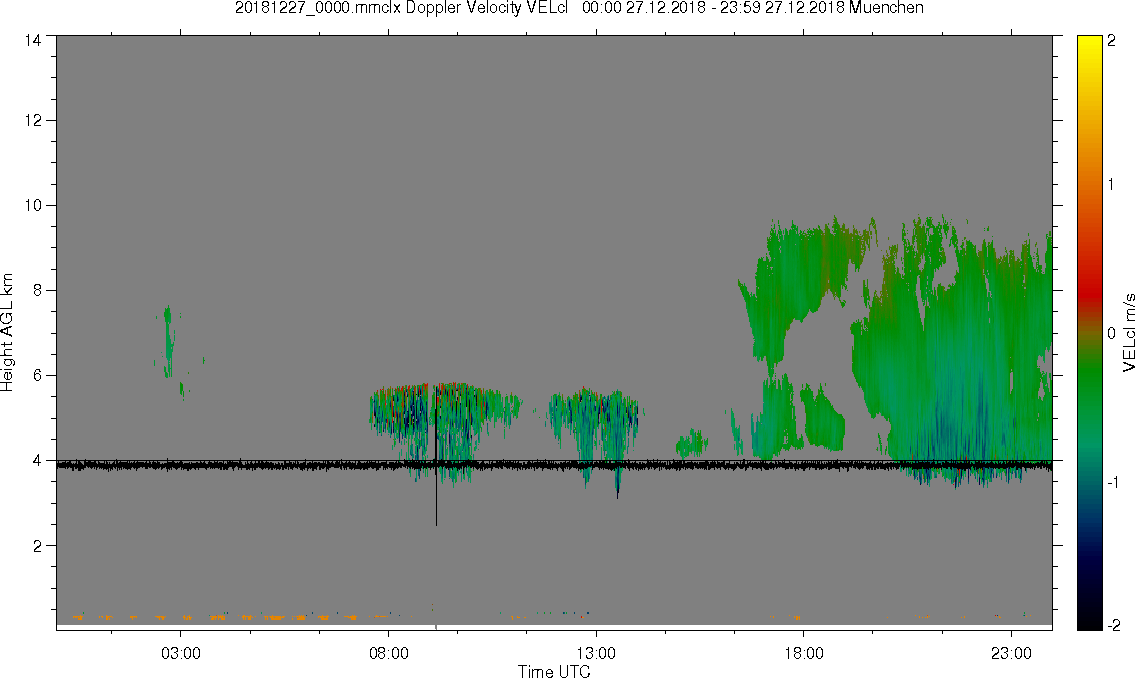Click the '18:00' time tick label

[x=803, y=653]
